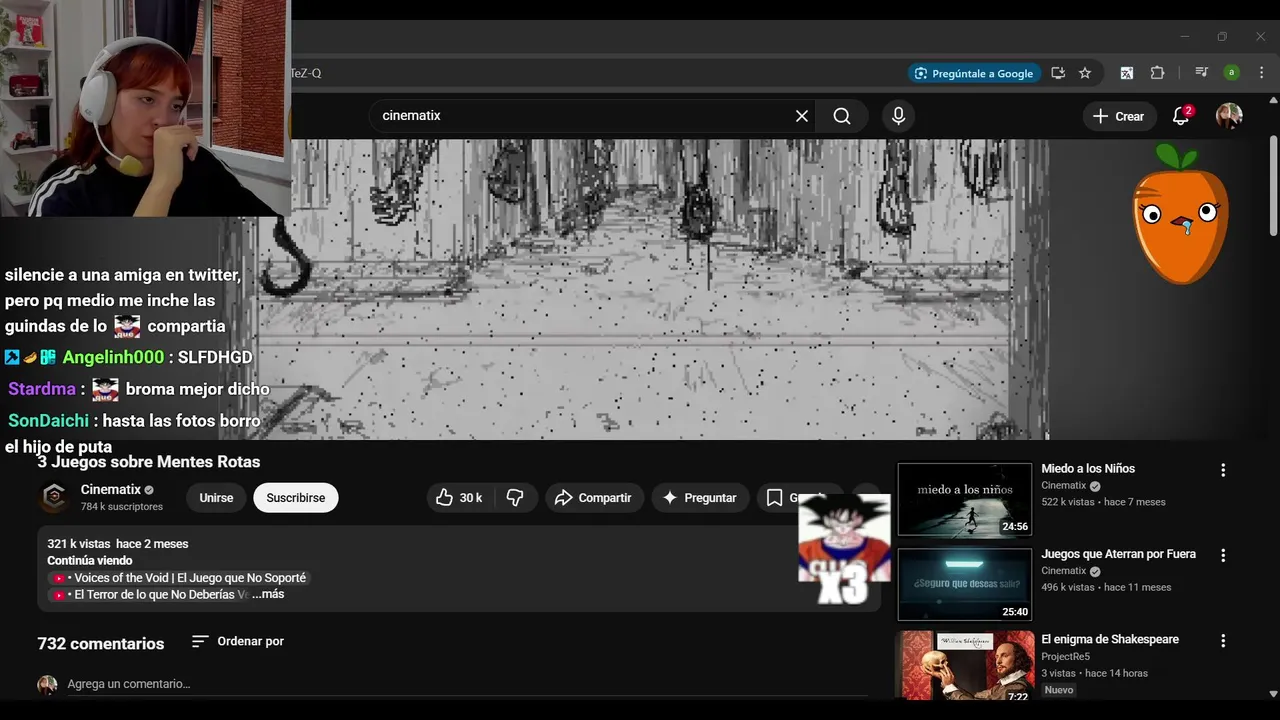Open the Cinematix channel avatar
The image size is (1280, 720).
pyautogui.click(x=54, y=497)
